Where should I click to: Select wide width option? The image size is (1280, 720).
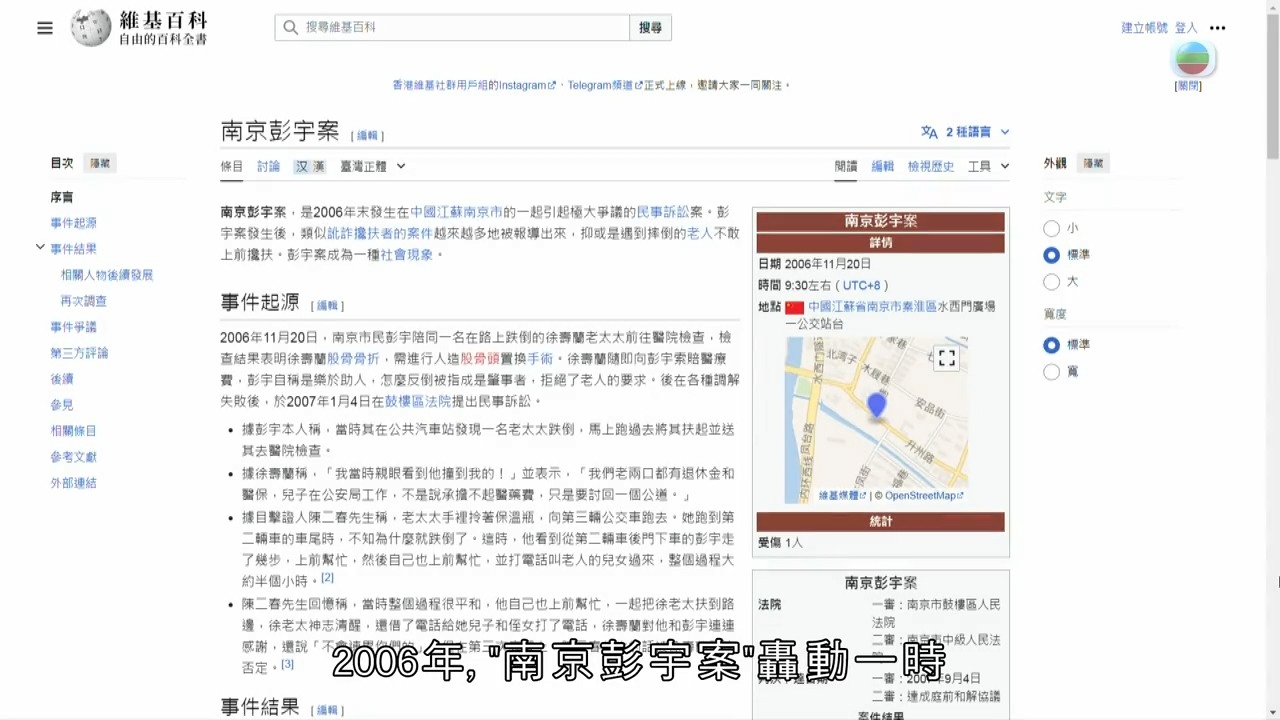click(1051, 372)
